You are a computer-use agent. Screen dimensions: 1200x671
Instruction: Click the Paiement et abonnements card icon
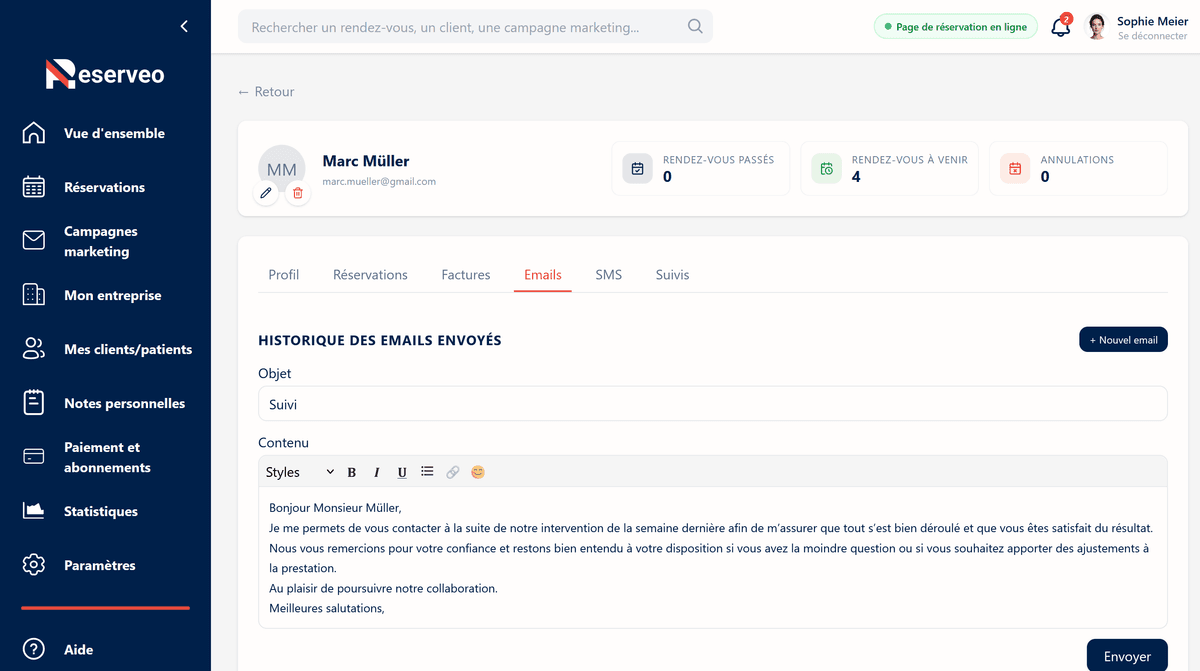pyautogui.click(x=34, y=457)
